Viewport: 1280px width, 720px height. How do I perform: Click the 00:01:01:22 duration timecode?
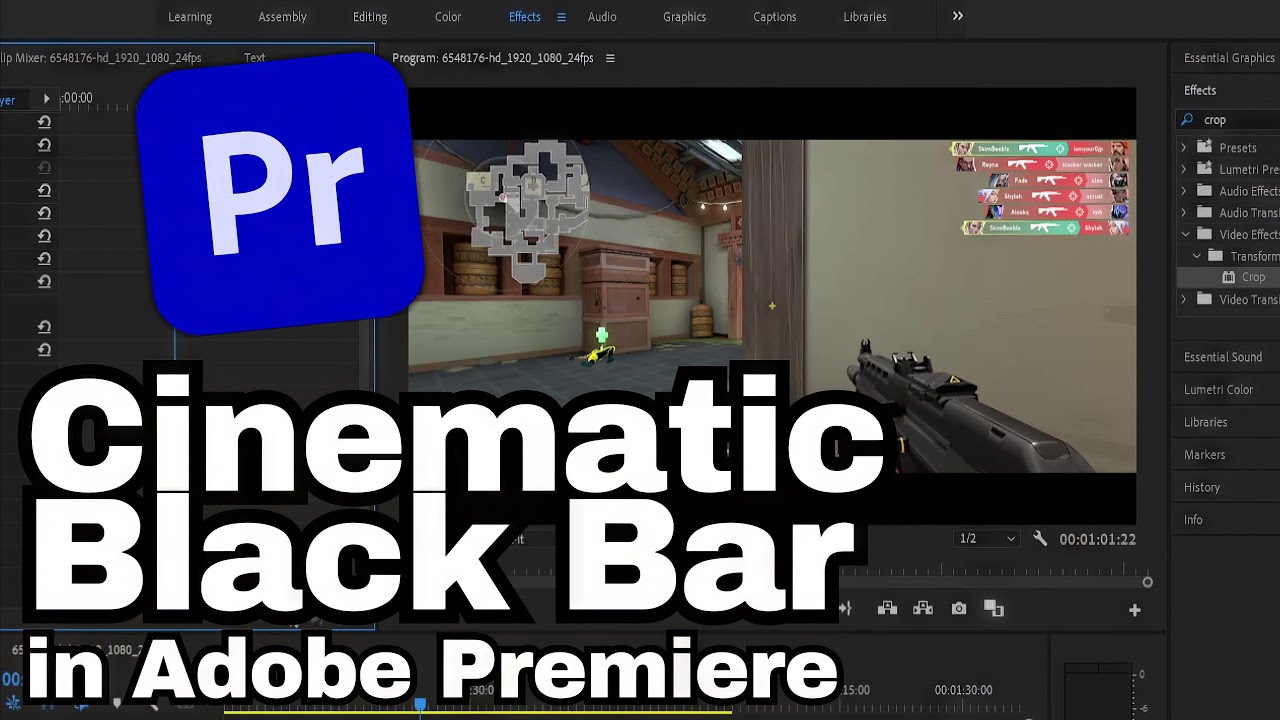click(1098, 539)
